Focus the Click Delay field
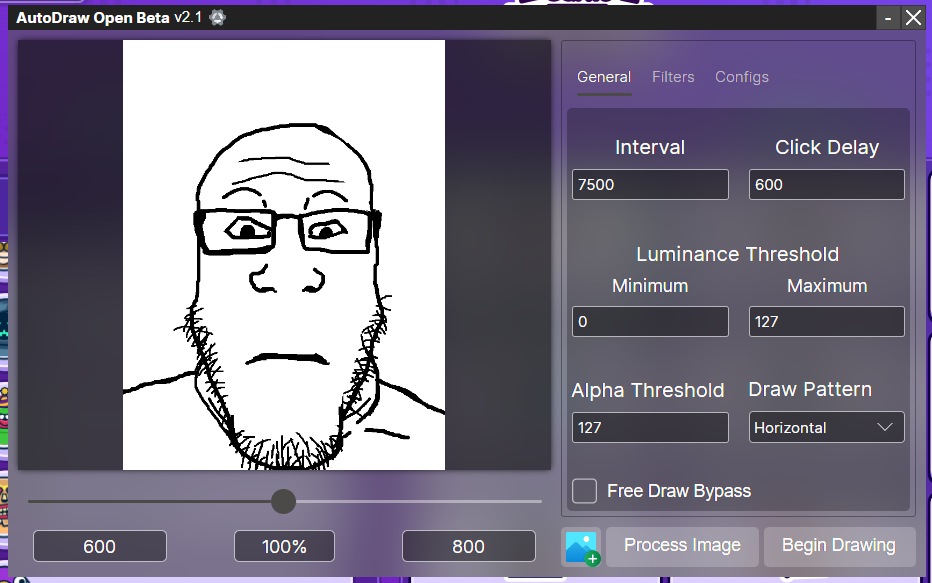Screen dimensions: 932x583 (826, 185)
